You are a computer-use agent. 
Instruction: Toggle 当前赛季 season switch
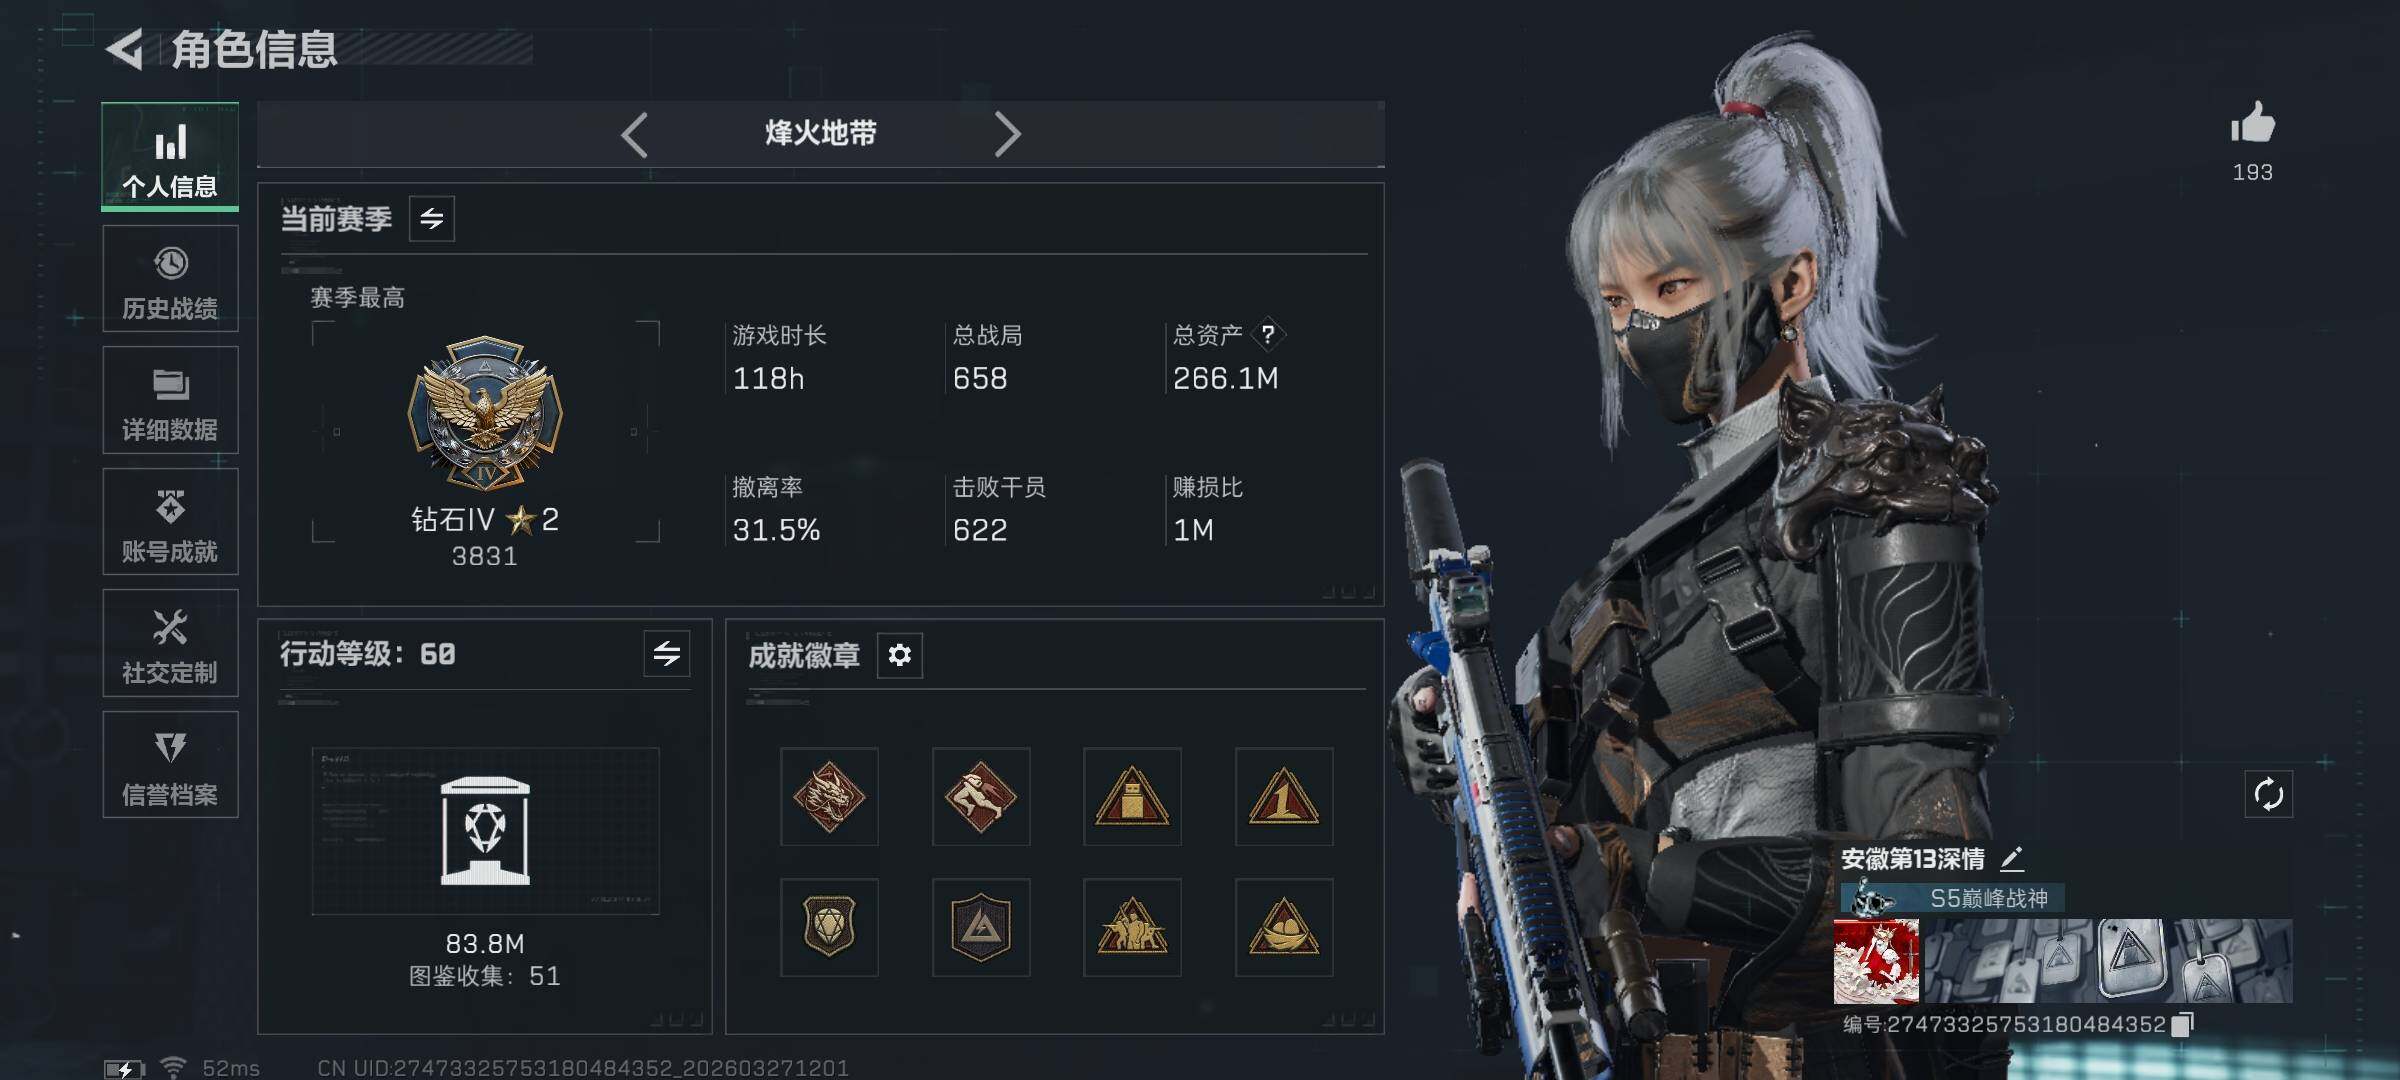pyautogui.click(x=432, y=219)
